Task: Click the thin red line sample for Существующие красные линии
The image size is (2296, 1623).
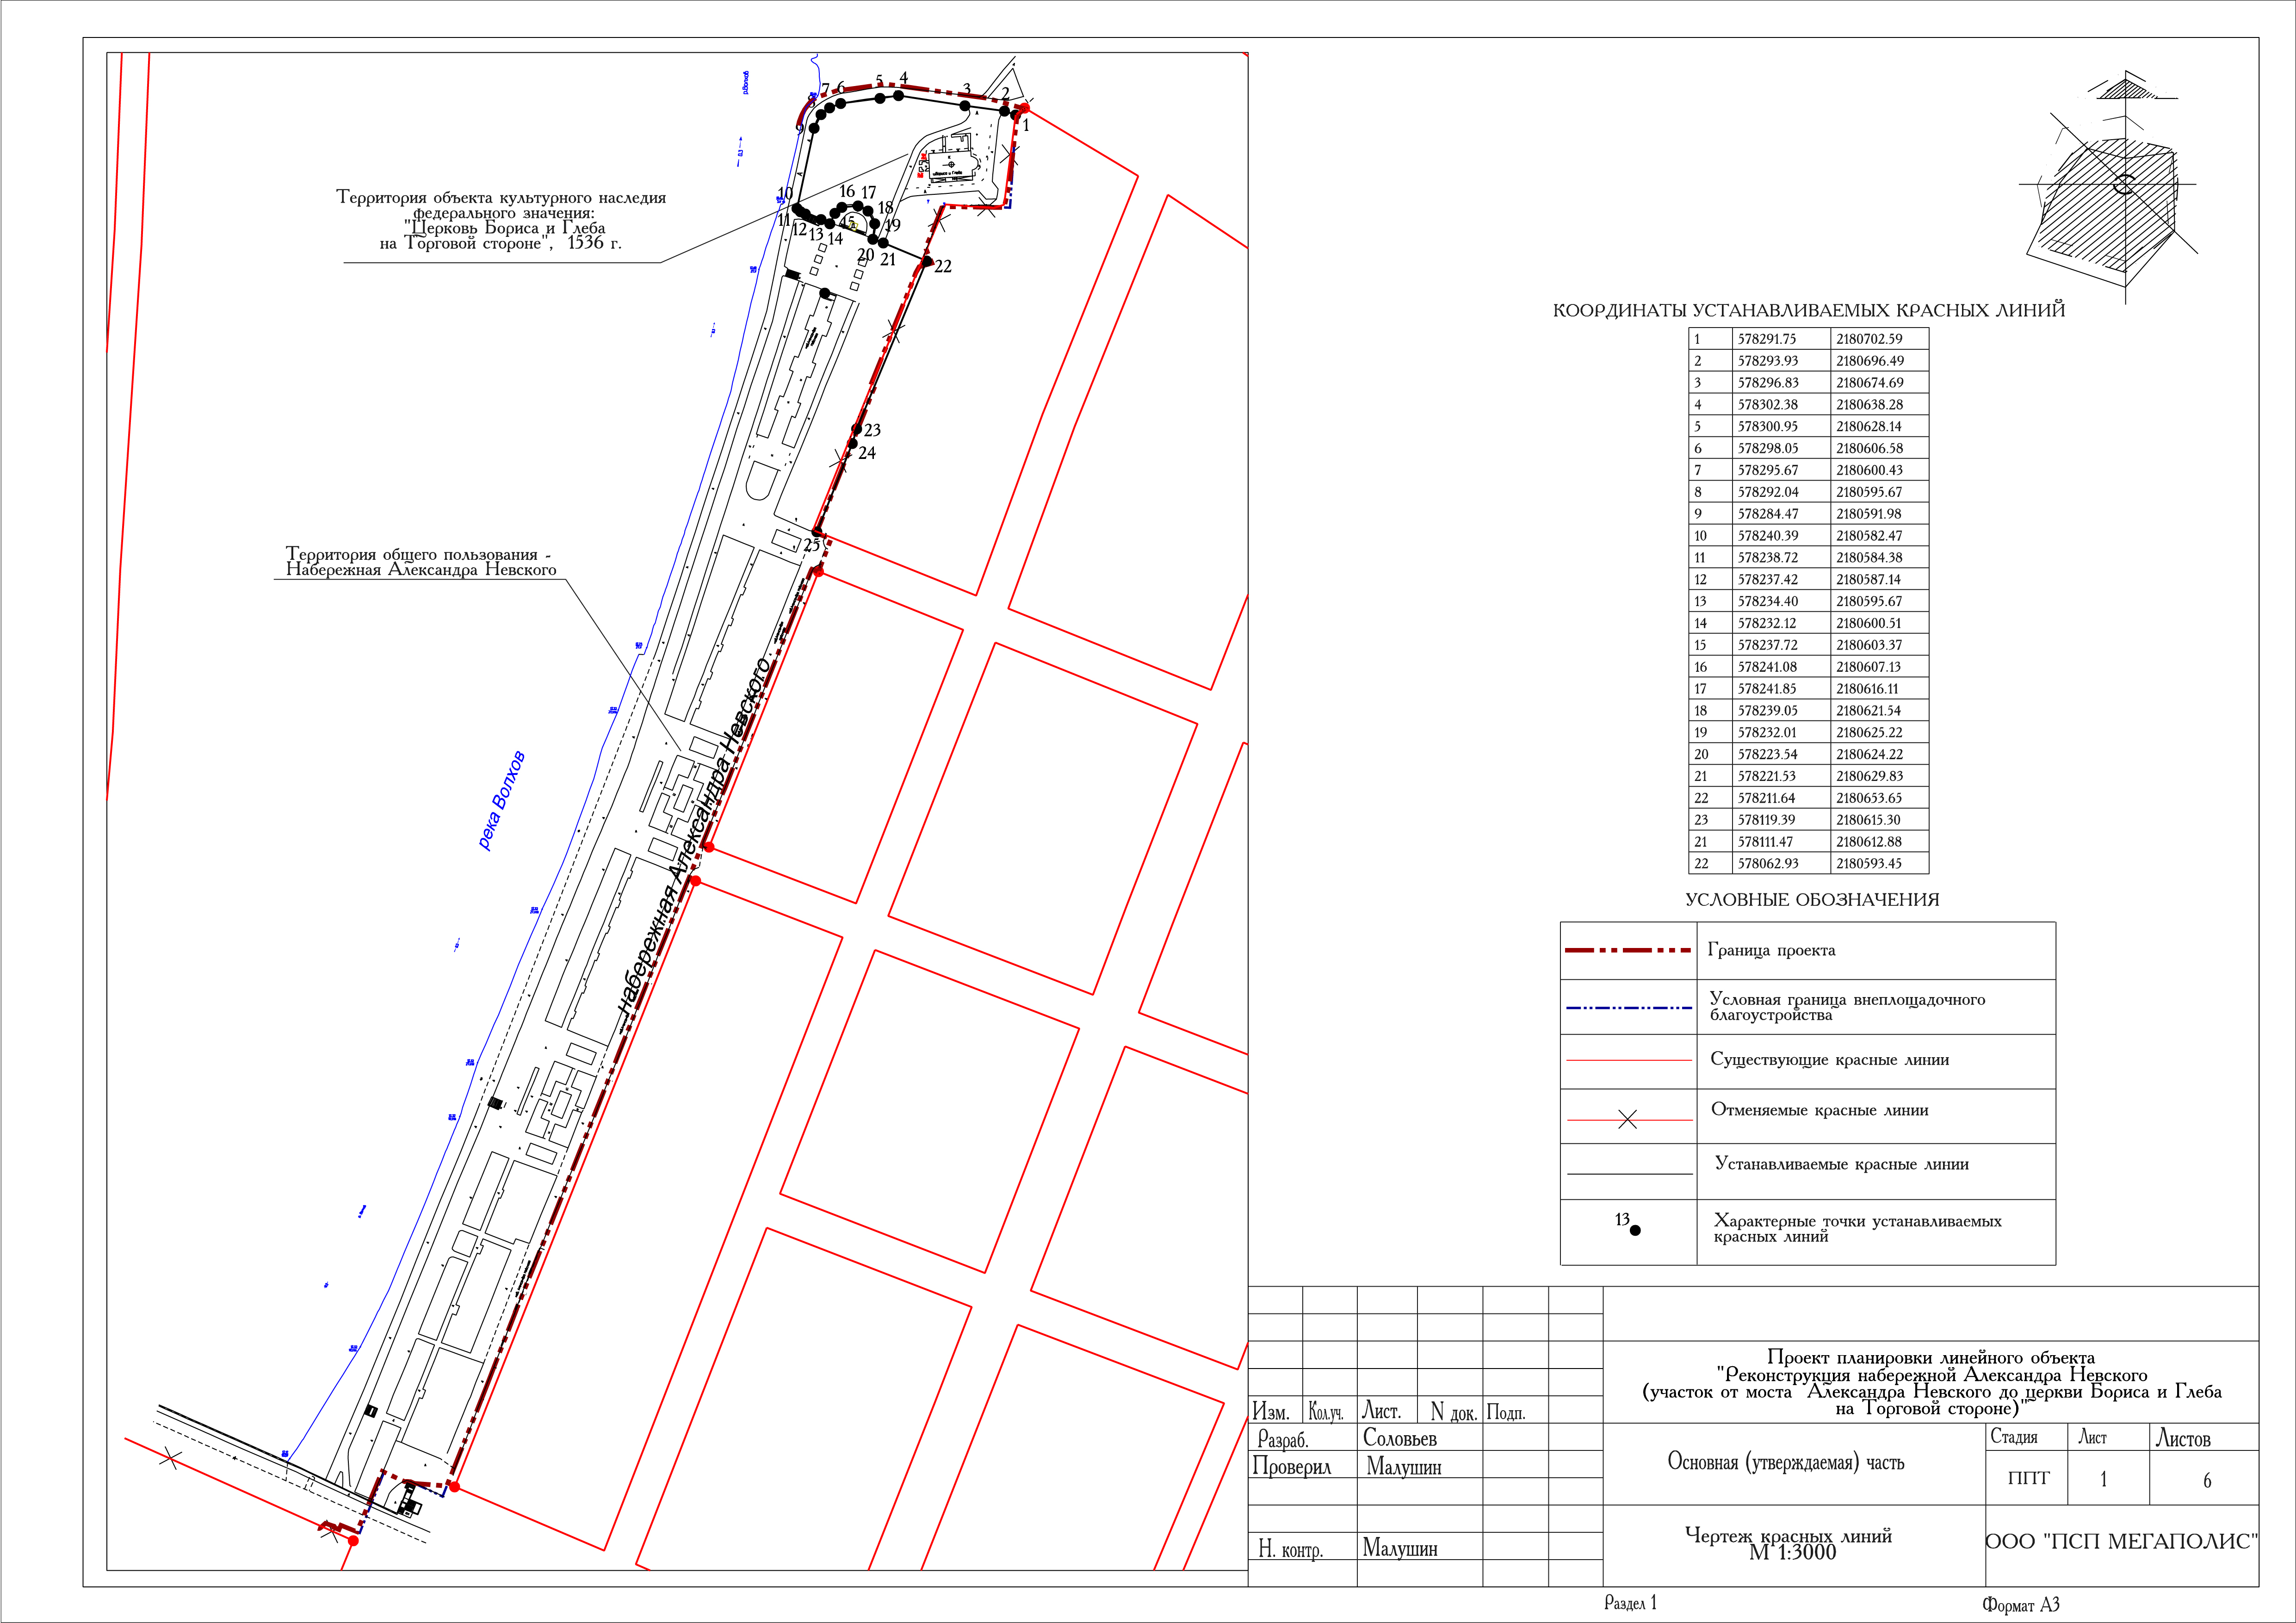Action: [x=1628, y=1059]
